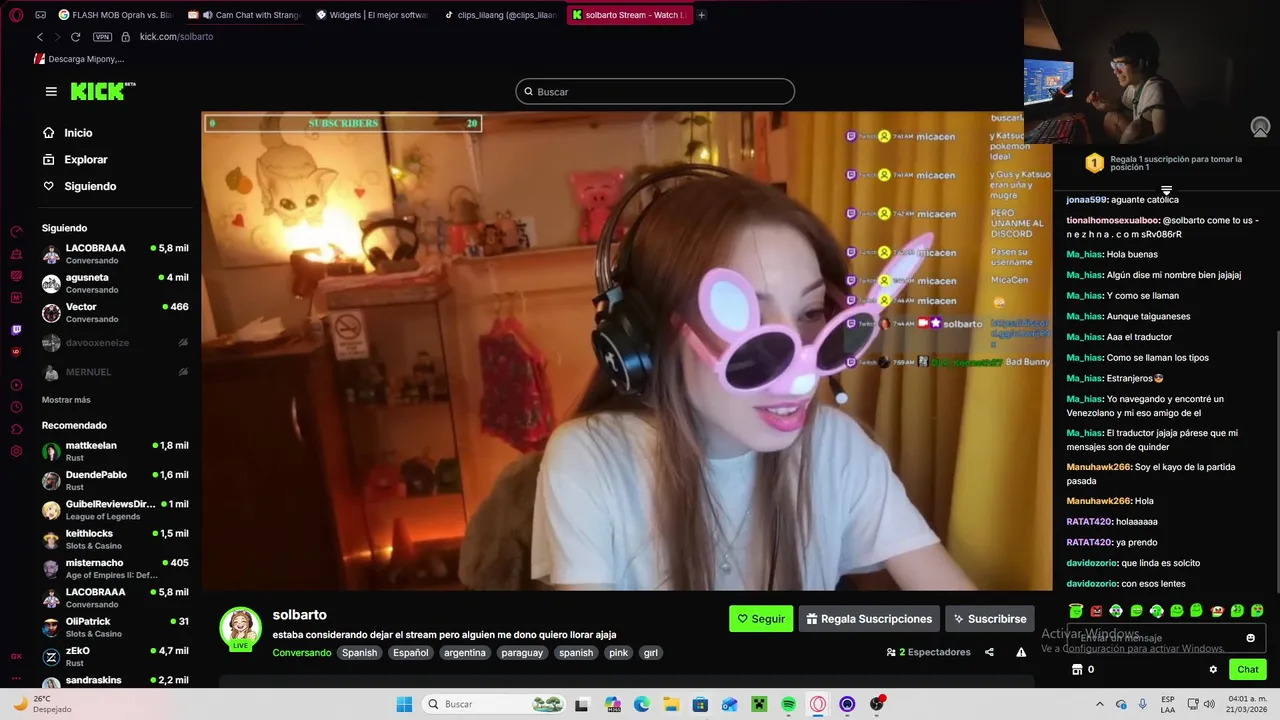This screenshot has width=1280, height=720.
Task: Open File Explorer from the taskbar
Action: [x=671, y=704]
